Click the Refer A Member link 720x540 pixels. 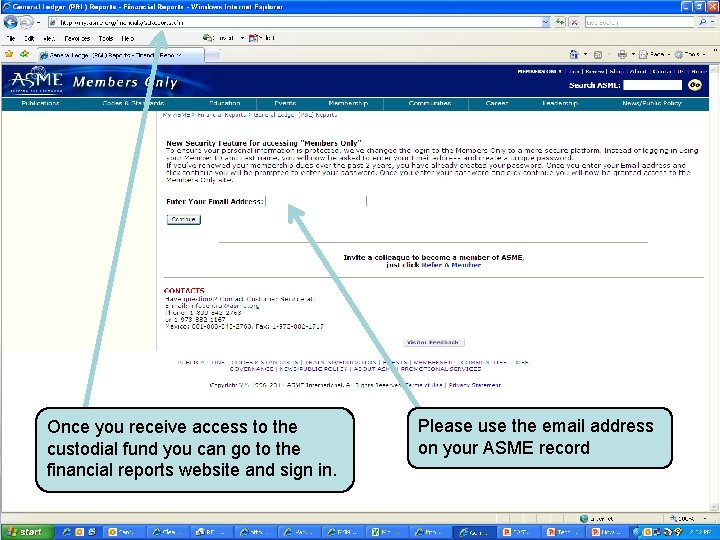(451, 265)
